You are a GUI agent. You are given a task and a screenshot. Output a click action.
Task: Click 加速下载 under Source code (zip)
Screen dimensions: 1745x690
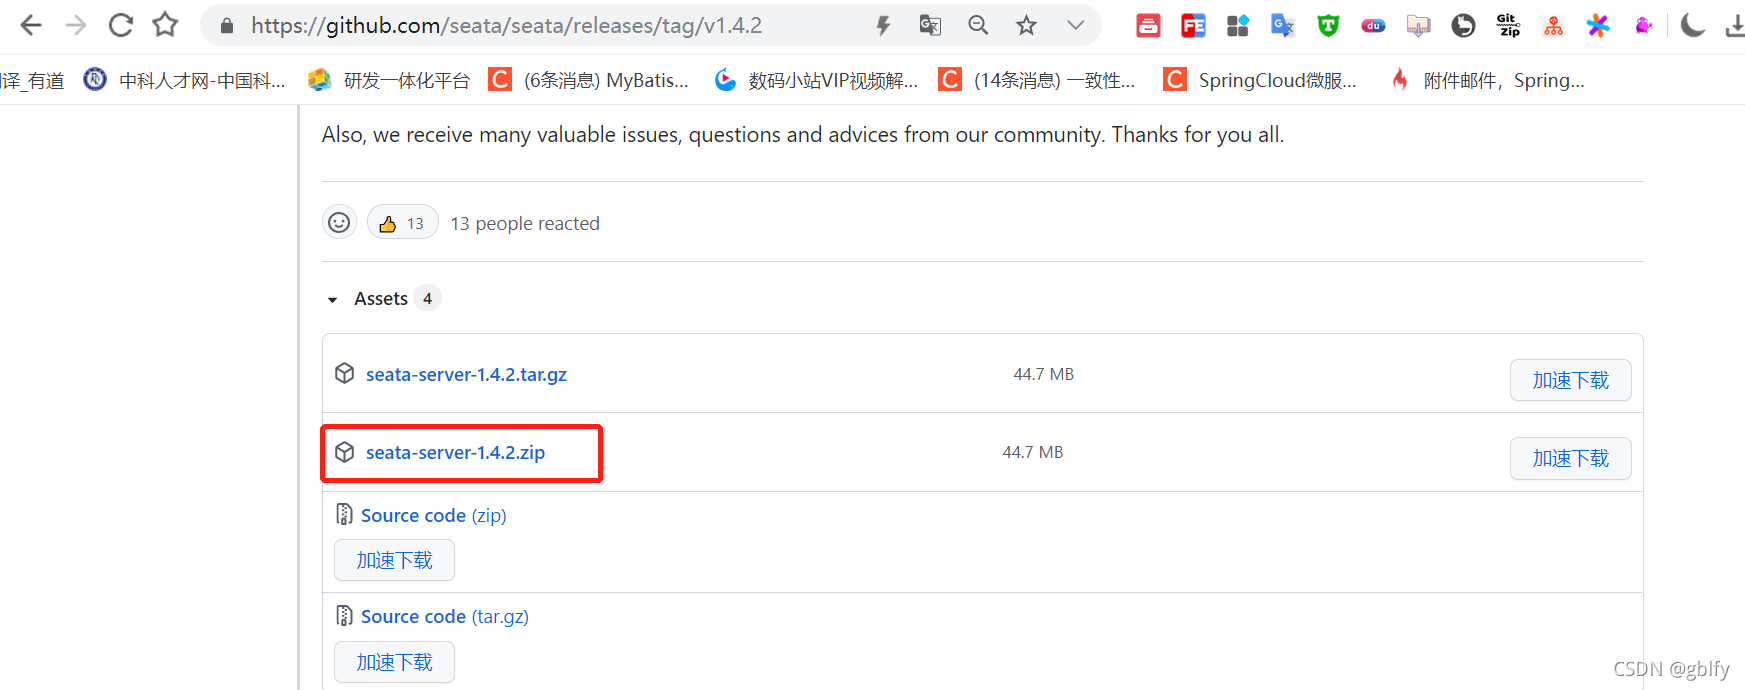pyautogui.click(x=394, y=560)
